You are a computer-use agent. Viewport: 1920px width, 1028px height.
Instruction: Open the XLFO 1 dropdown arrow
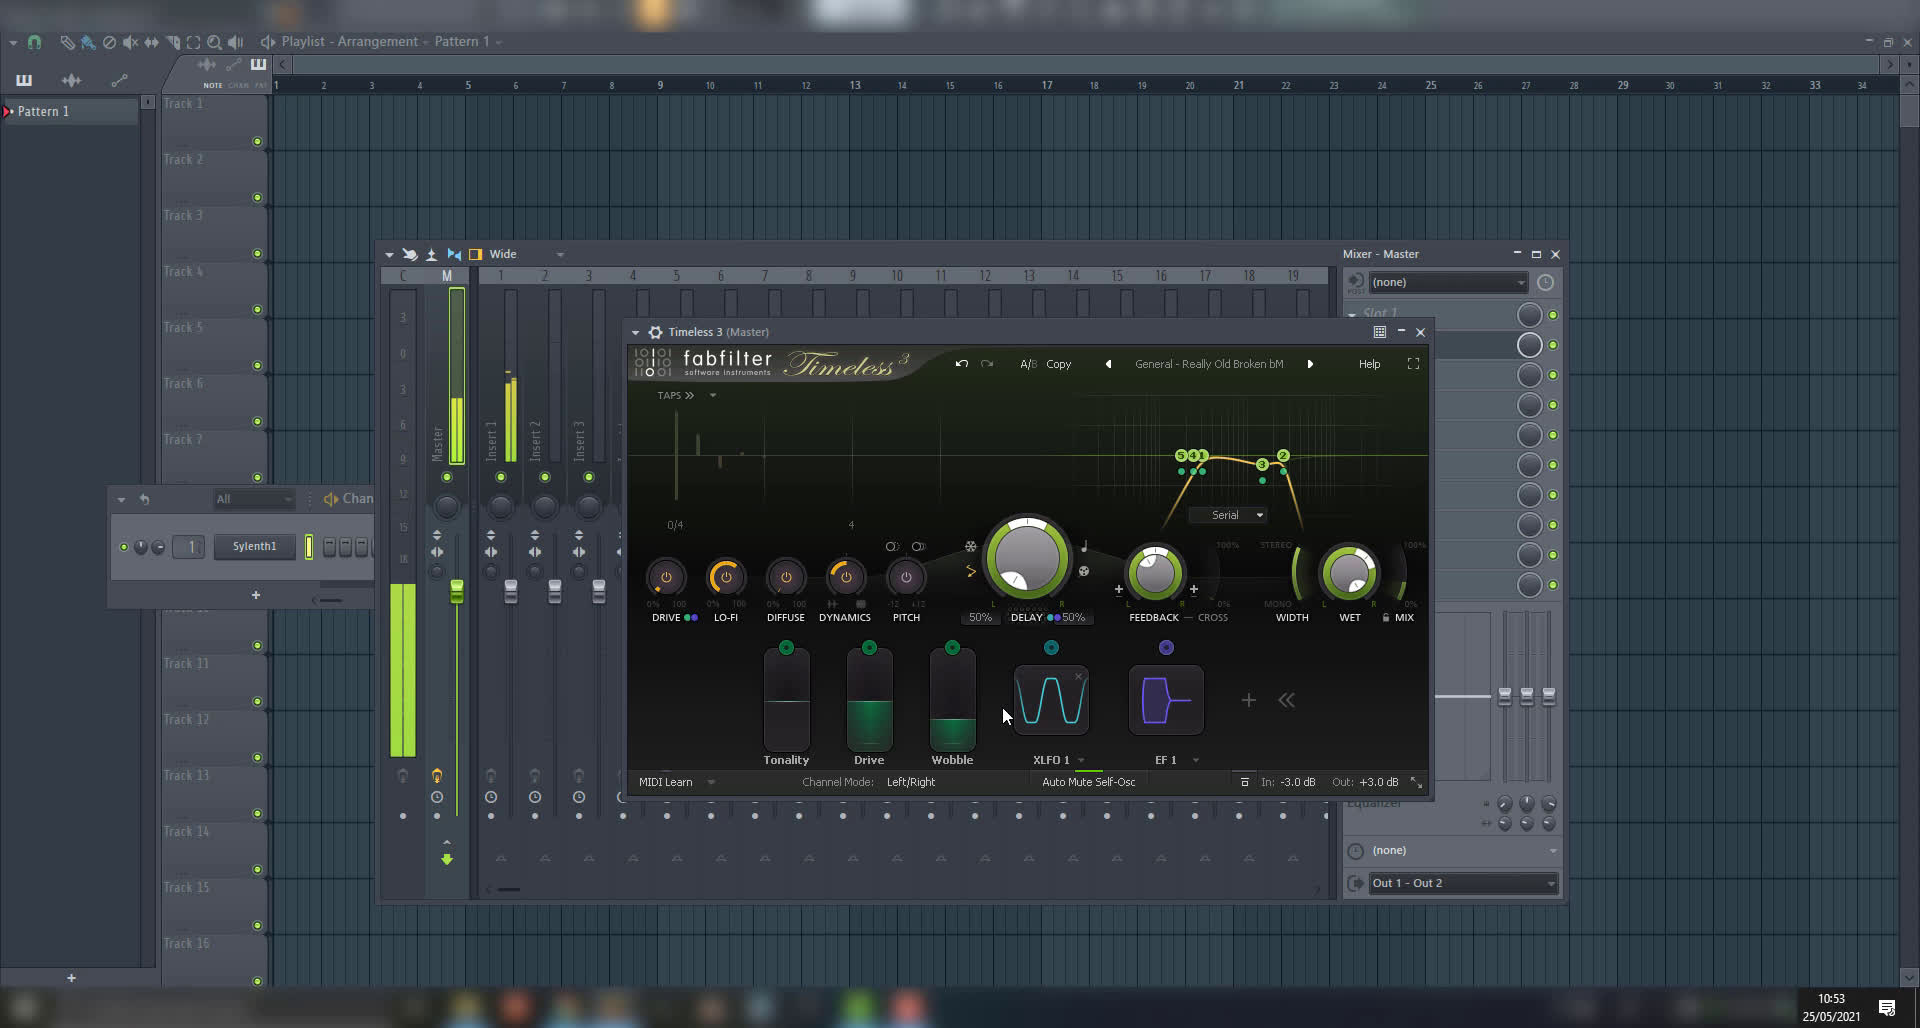pos(1081,760)
